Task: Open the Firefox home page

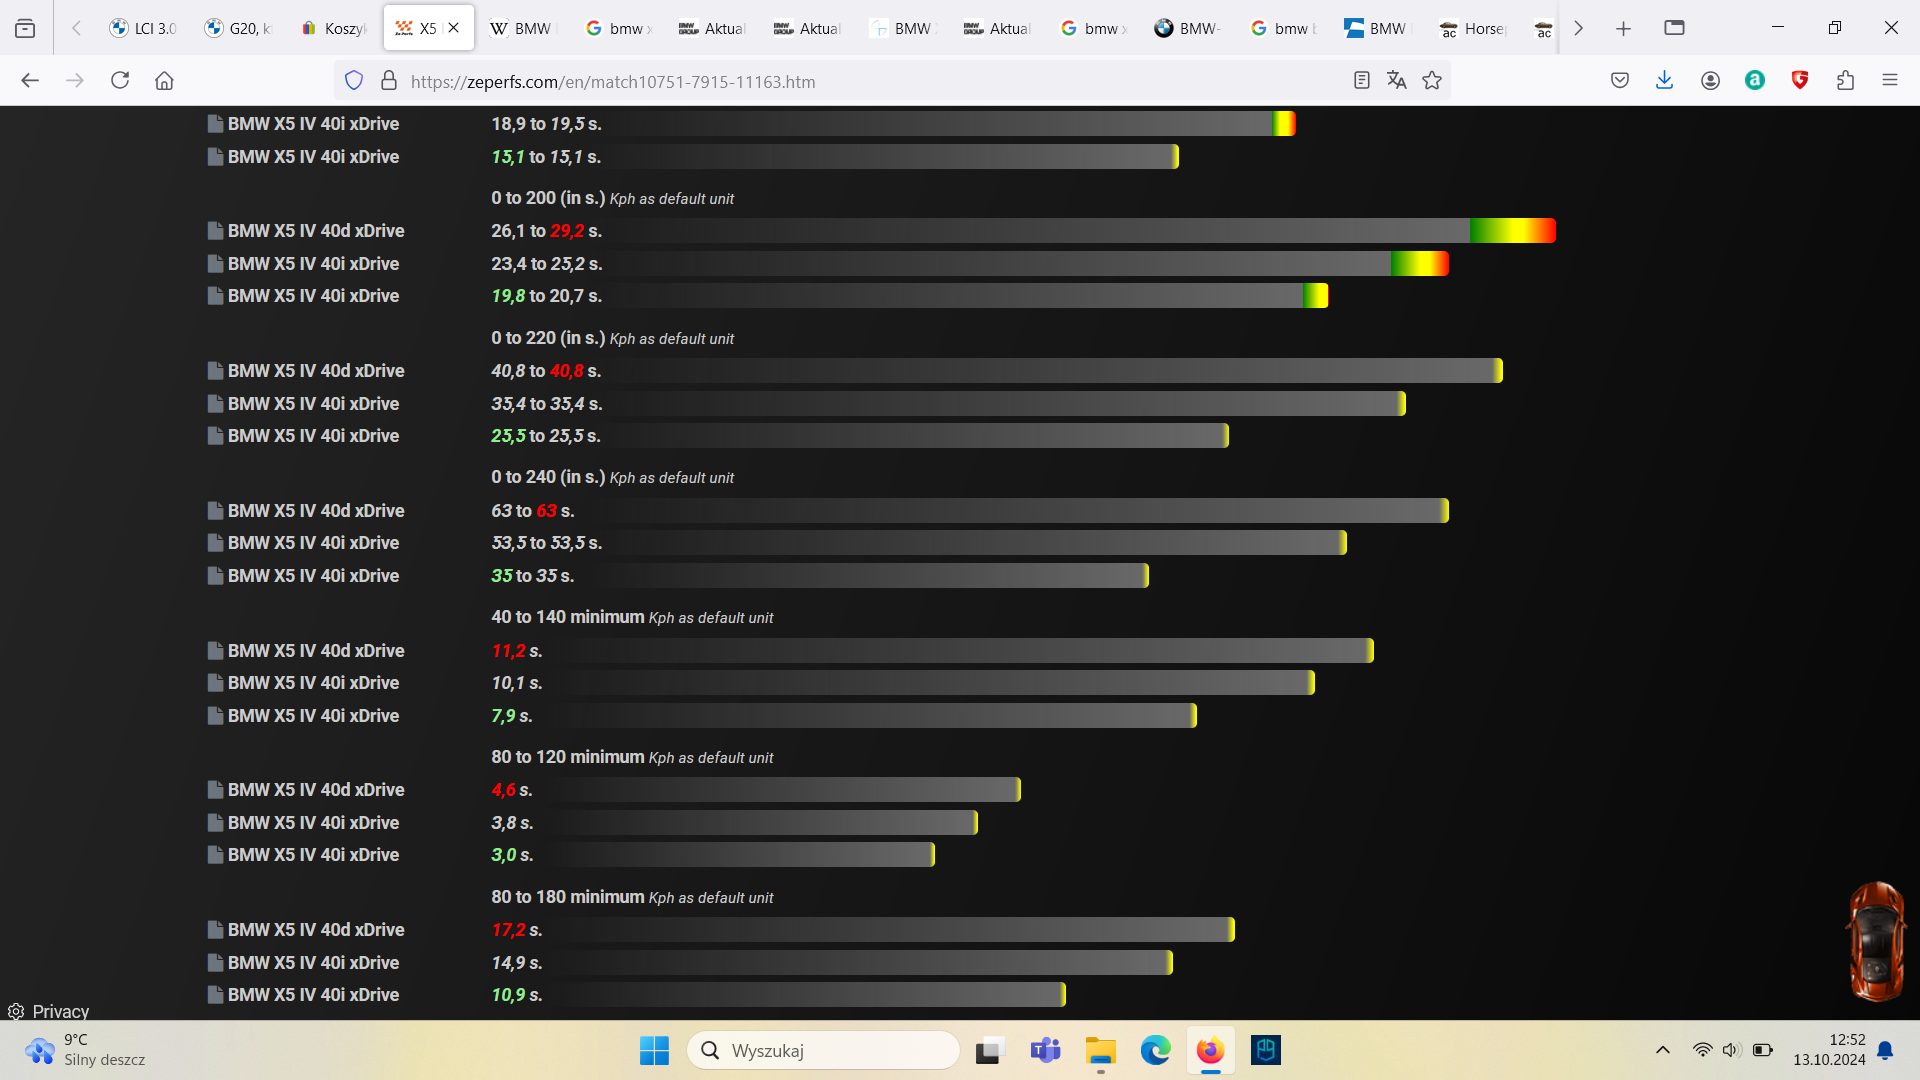Action: pyautogui.click(x=164, y=81)
